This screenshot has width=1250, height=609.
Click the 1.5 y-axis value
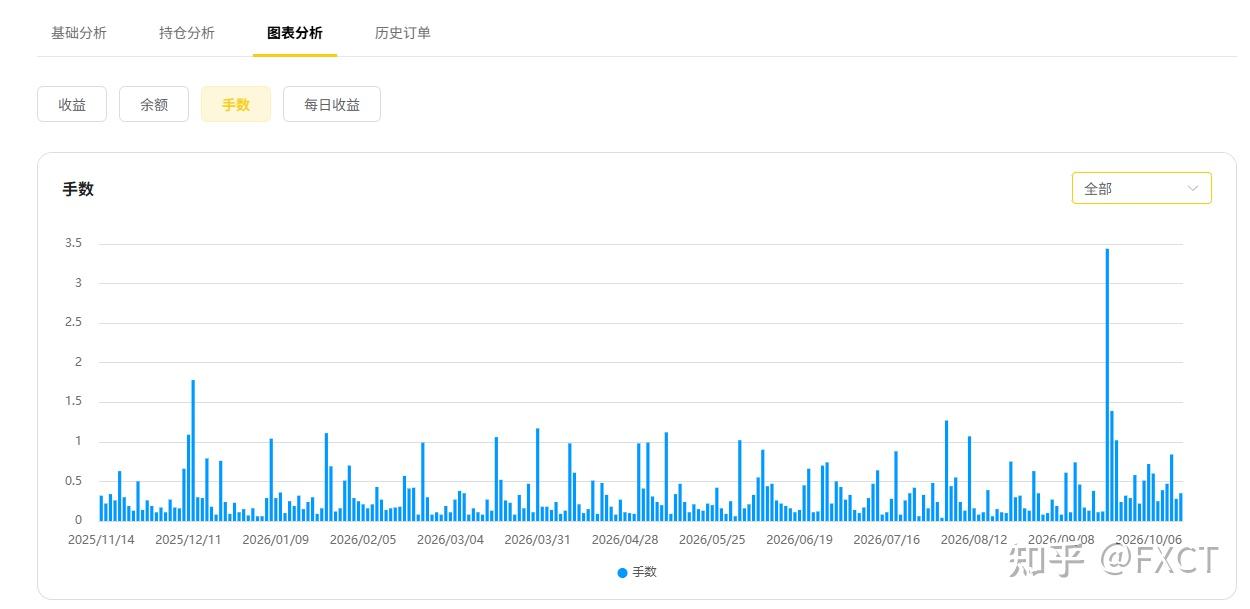[x=73, y=402]
